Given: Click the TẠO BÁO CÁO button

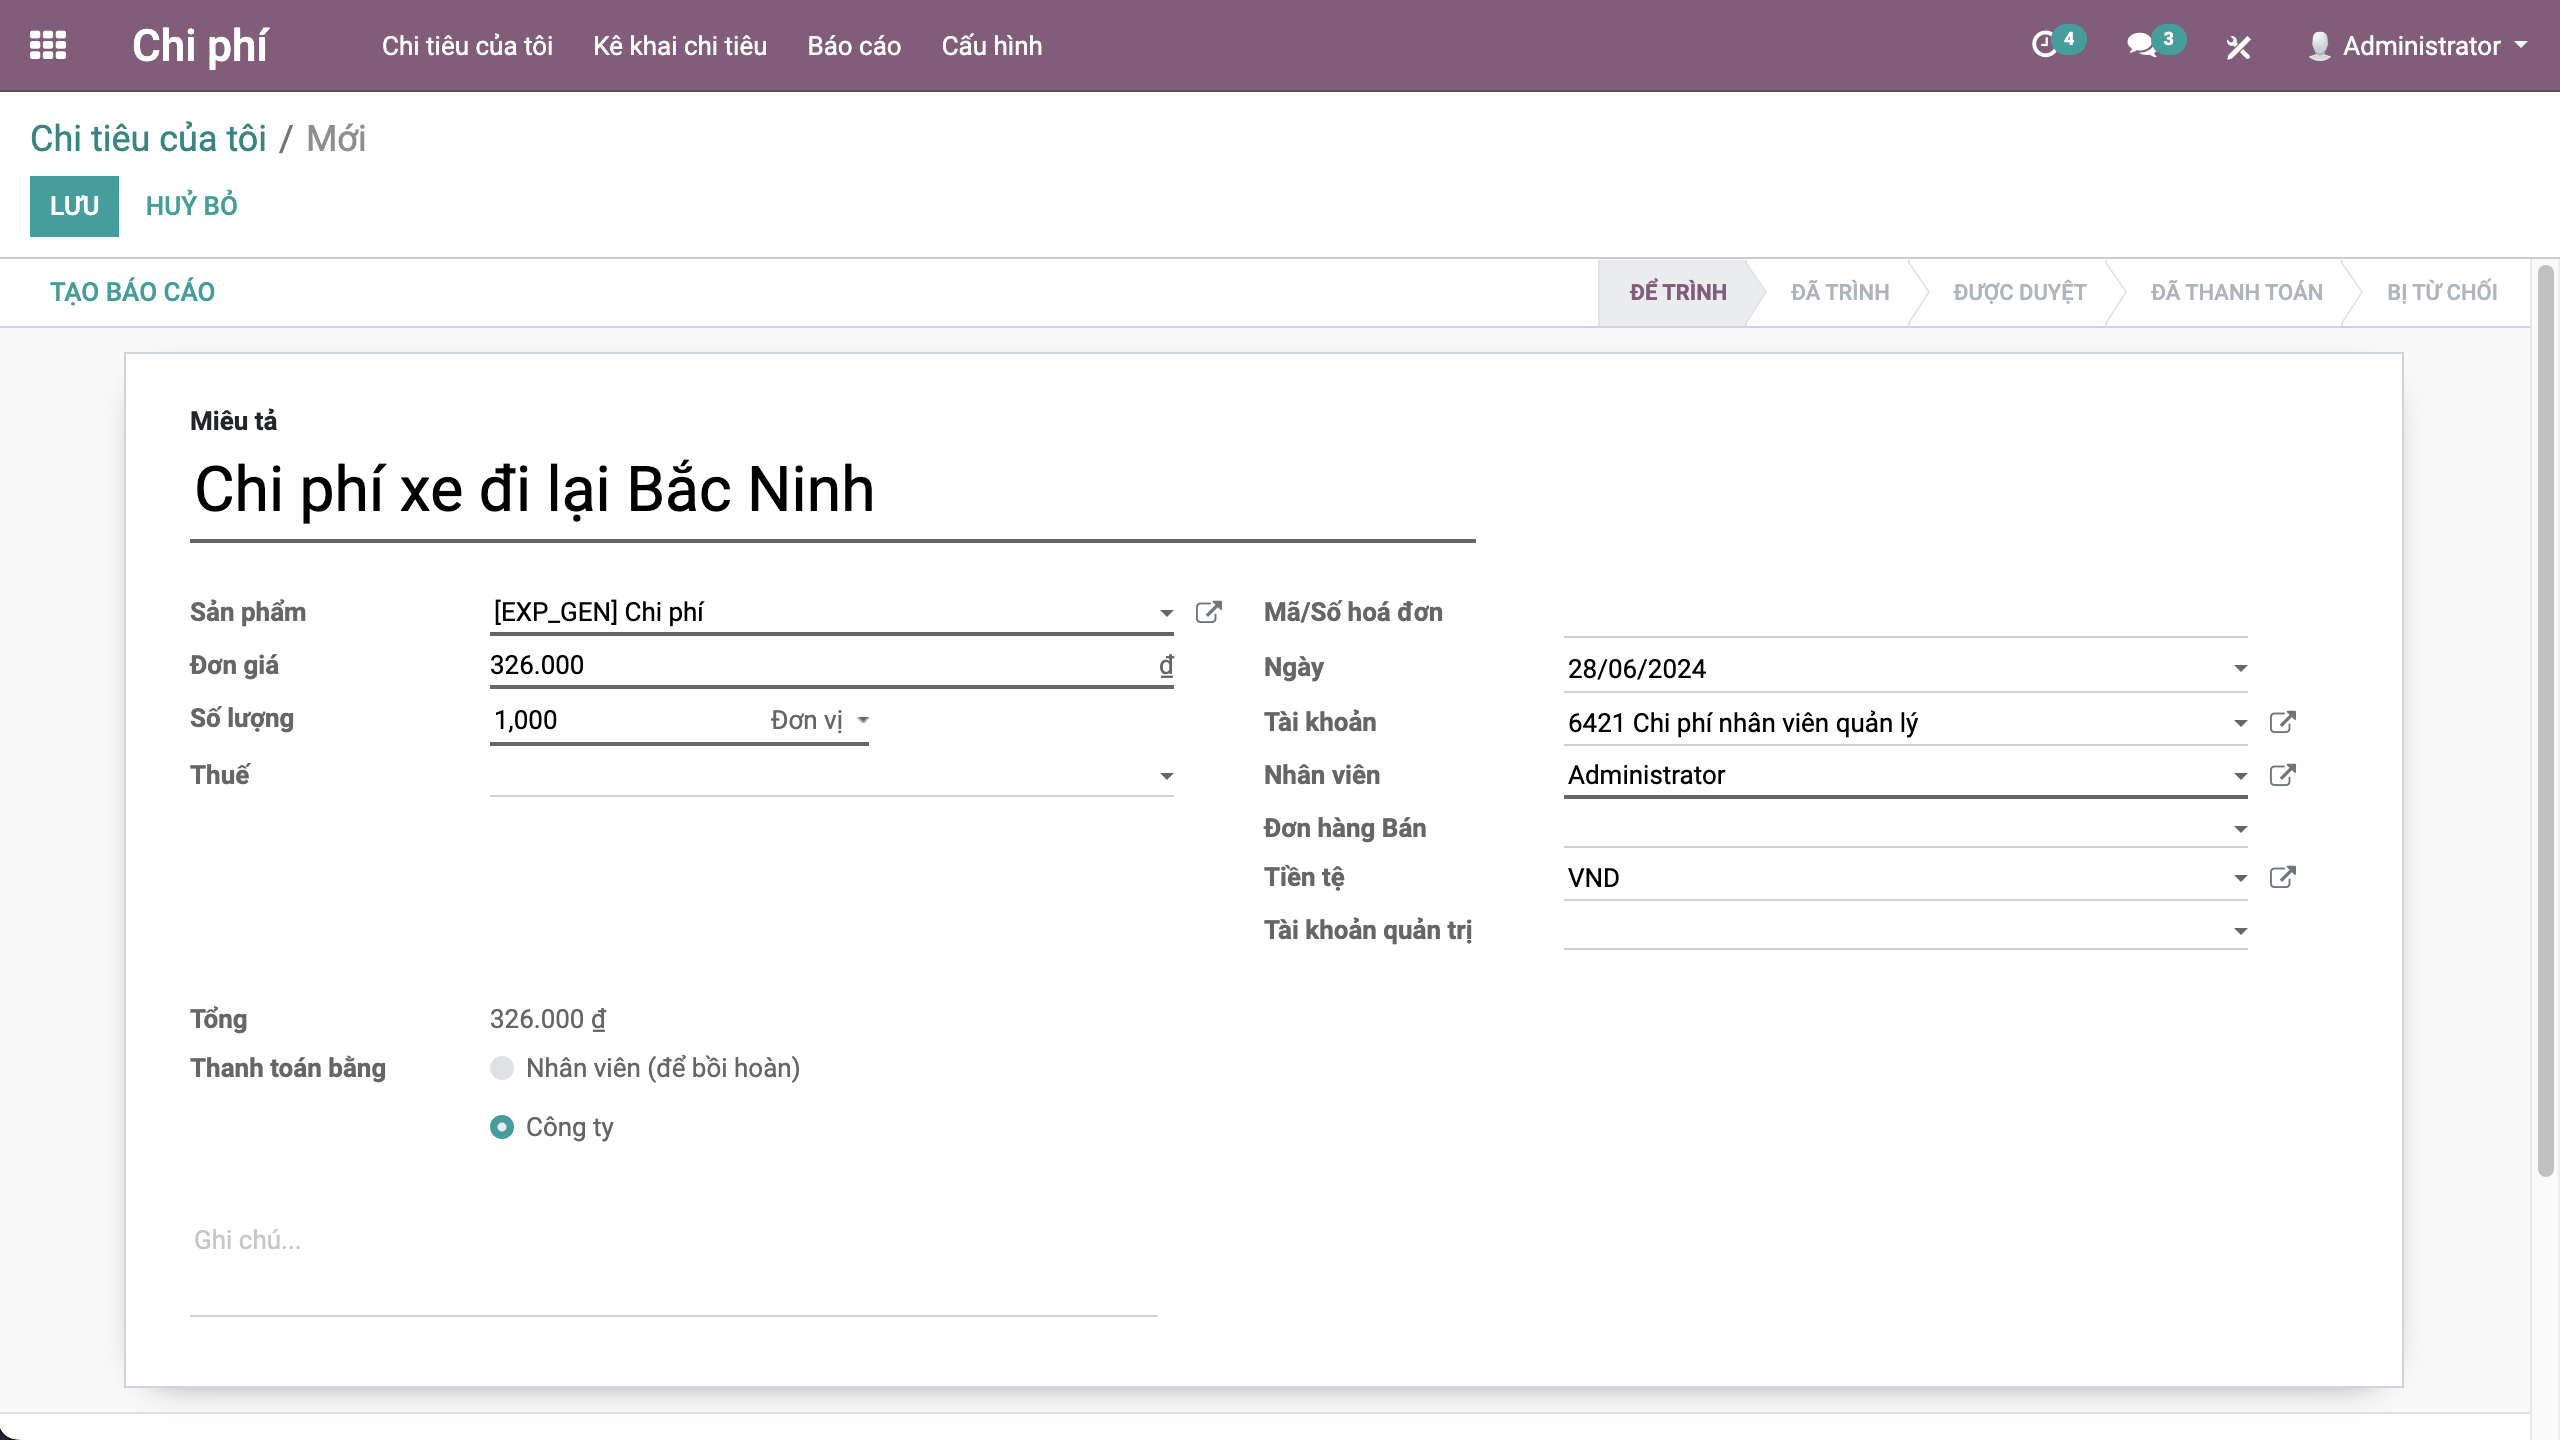Looking at the screenshot, I should click(132, 292).
